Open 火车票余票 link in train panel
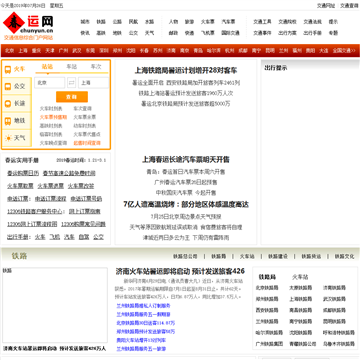The height and width of the screenshot is (360, 360). pyautogui.click(x=85, y=117)
